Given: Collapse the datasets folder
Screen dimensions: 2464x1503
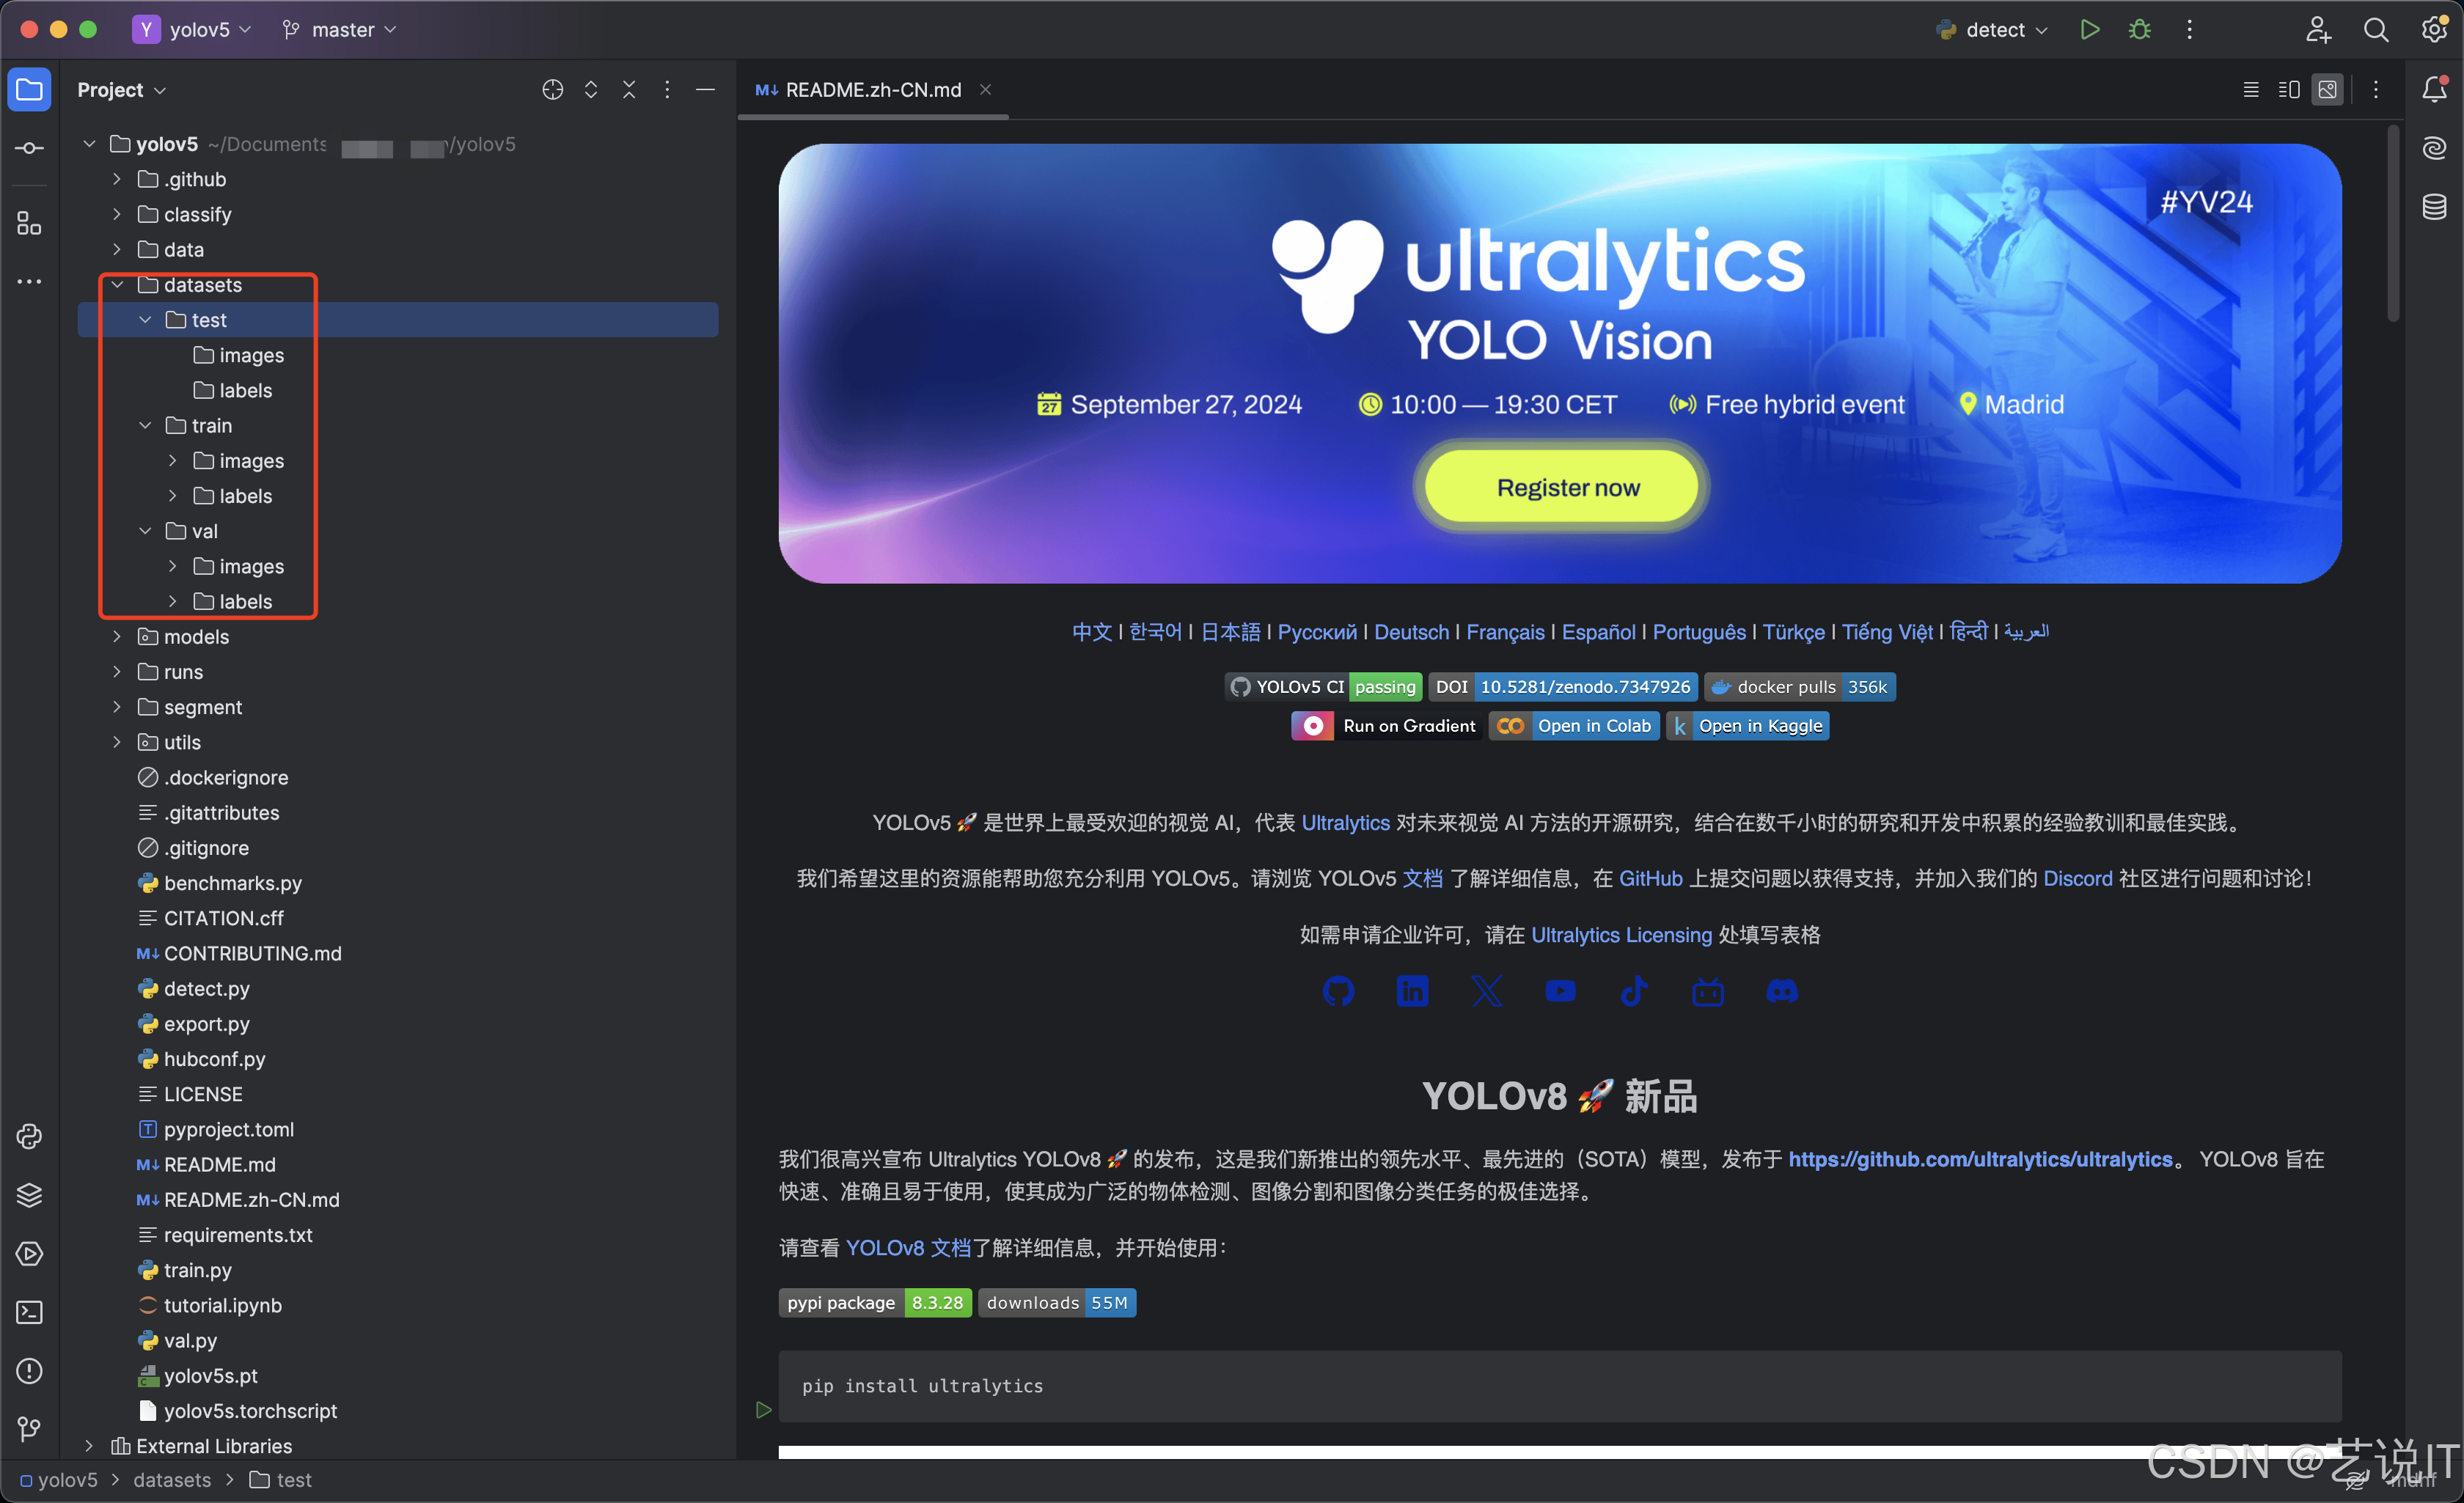Looking at the screenshot, I should coord(117,285).
